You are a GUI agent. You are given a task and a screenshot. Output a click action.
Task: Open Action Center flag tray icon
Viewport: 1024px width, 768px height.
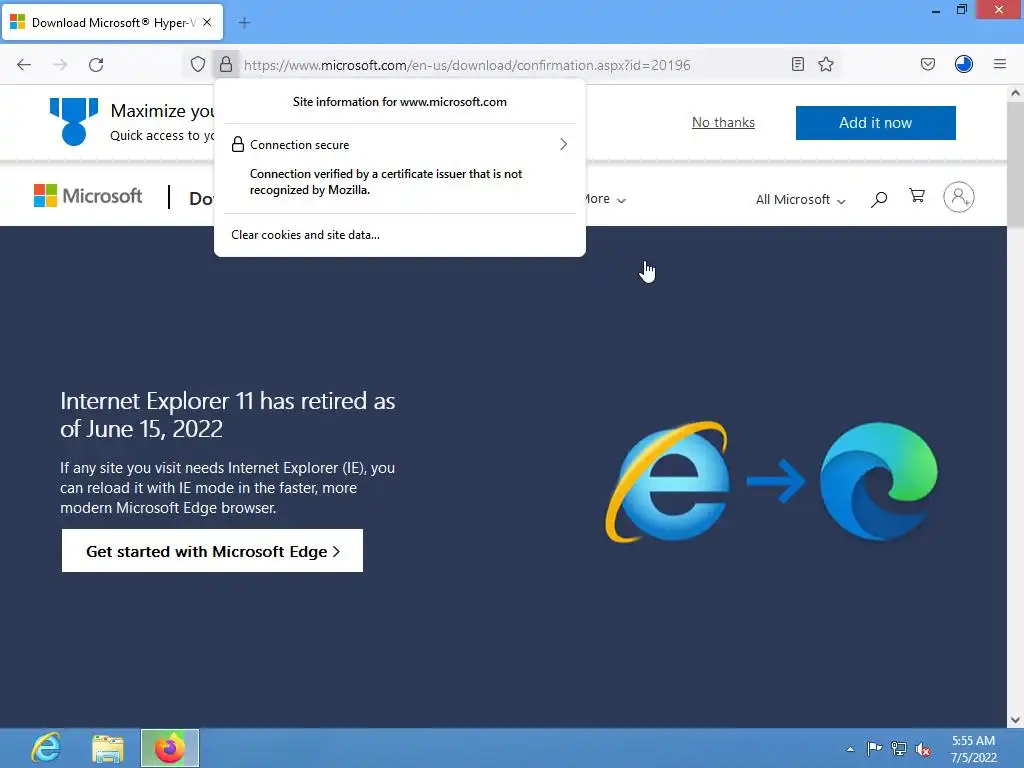[874, 748]
